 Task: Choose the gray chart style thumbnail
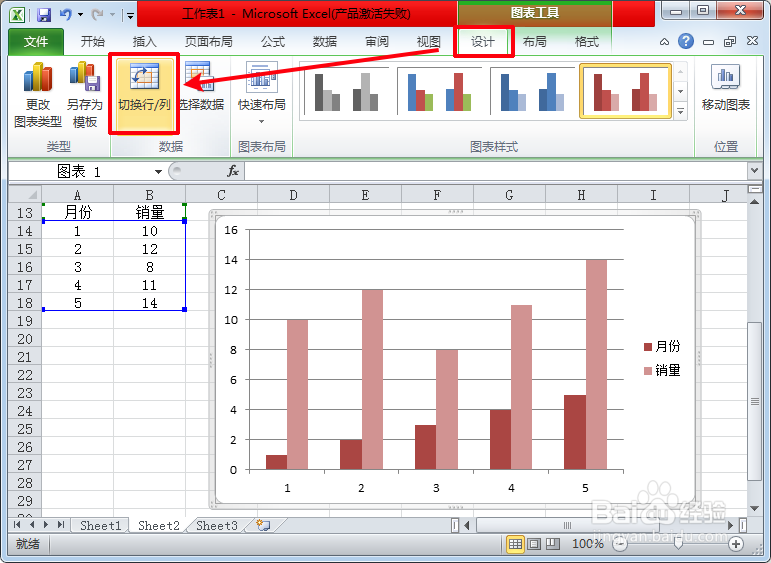pos(347,91)
